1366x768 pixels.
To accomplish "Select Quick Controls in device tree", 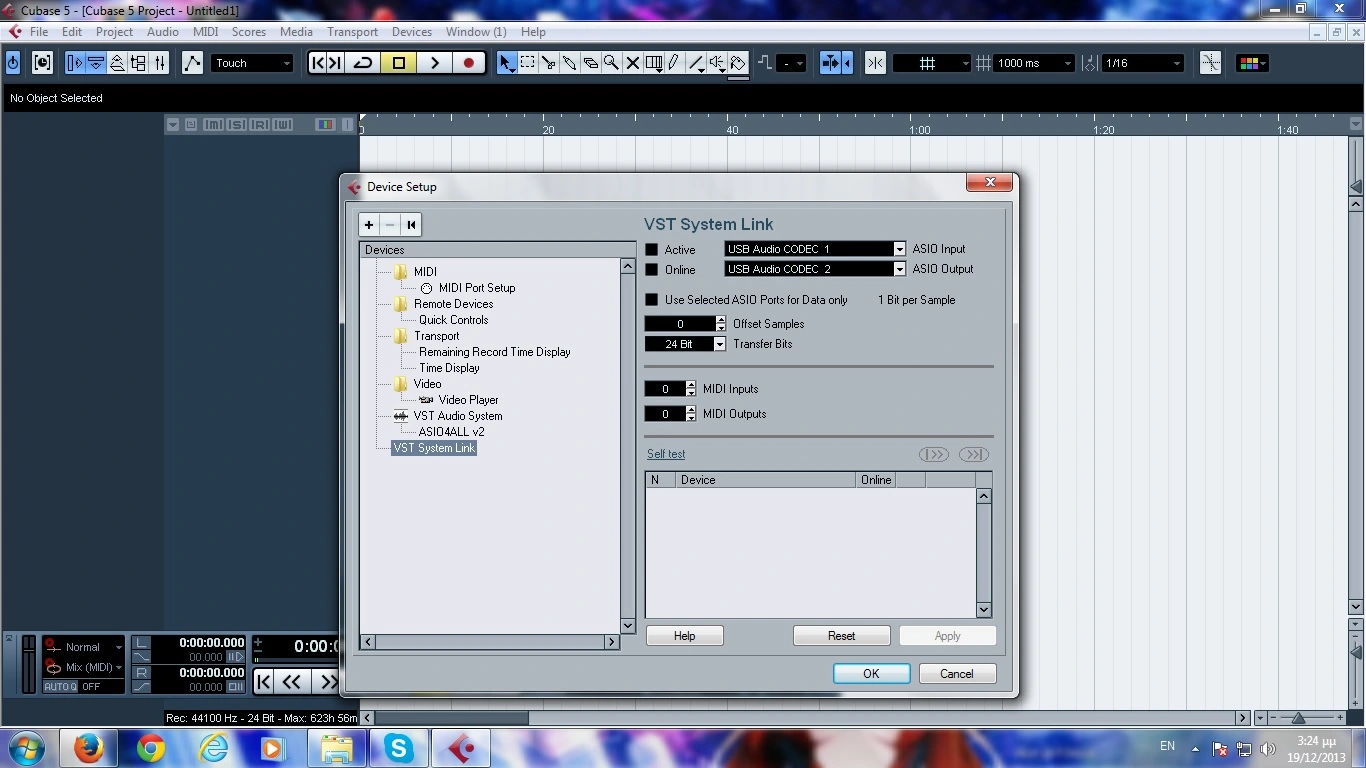I will (454, 320).
